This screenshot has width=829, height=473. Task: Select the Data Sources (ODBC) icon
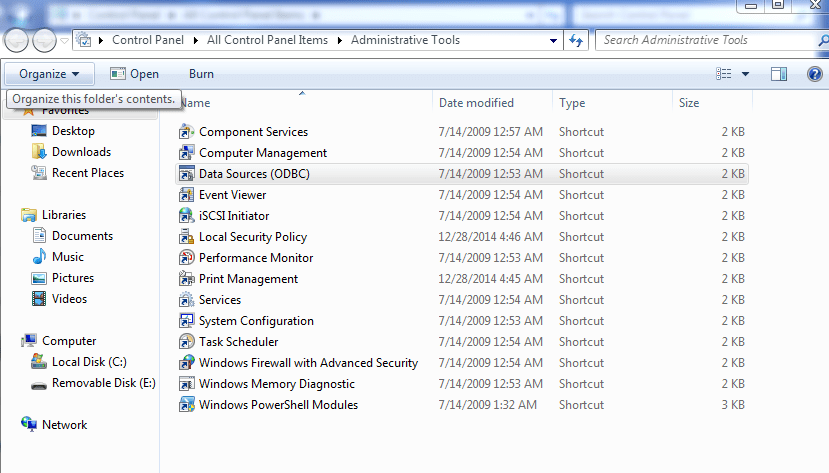(x=186, y=174)
